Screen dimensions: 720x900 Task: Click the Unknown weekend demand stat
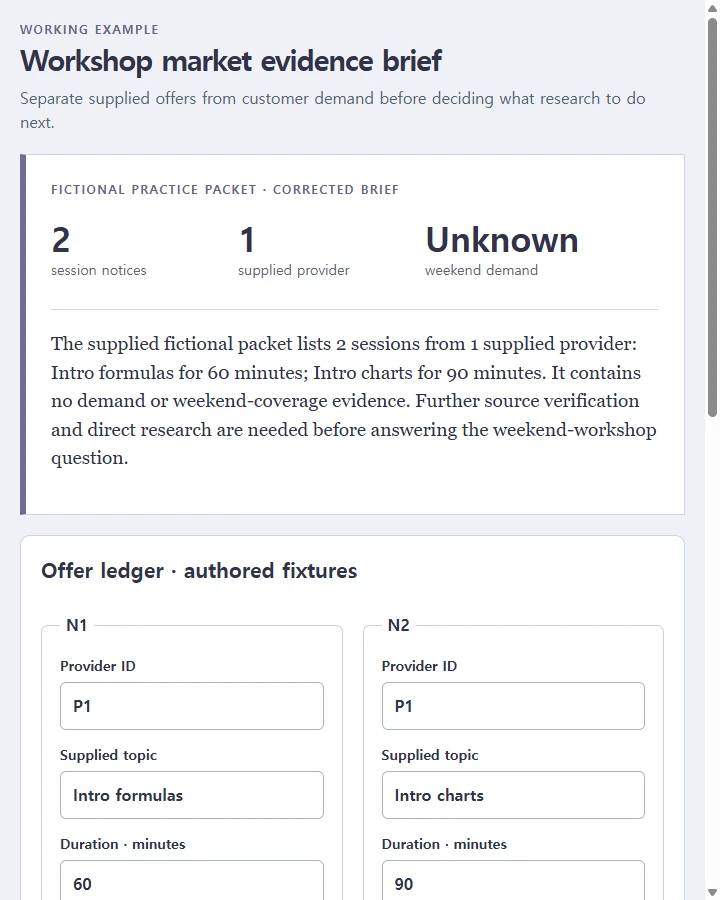[501, 251]
